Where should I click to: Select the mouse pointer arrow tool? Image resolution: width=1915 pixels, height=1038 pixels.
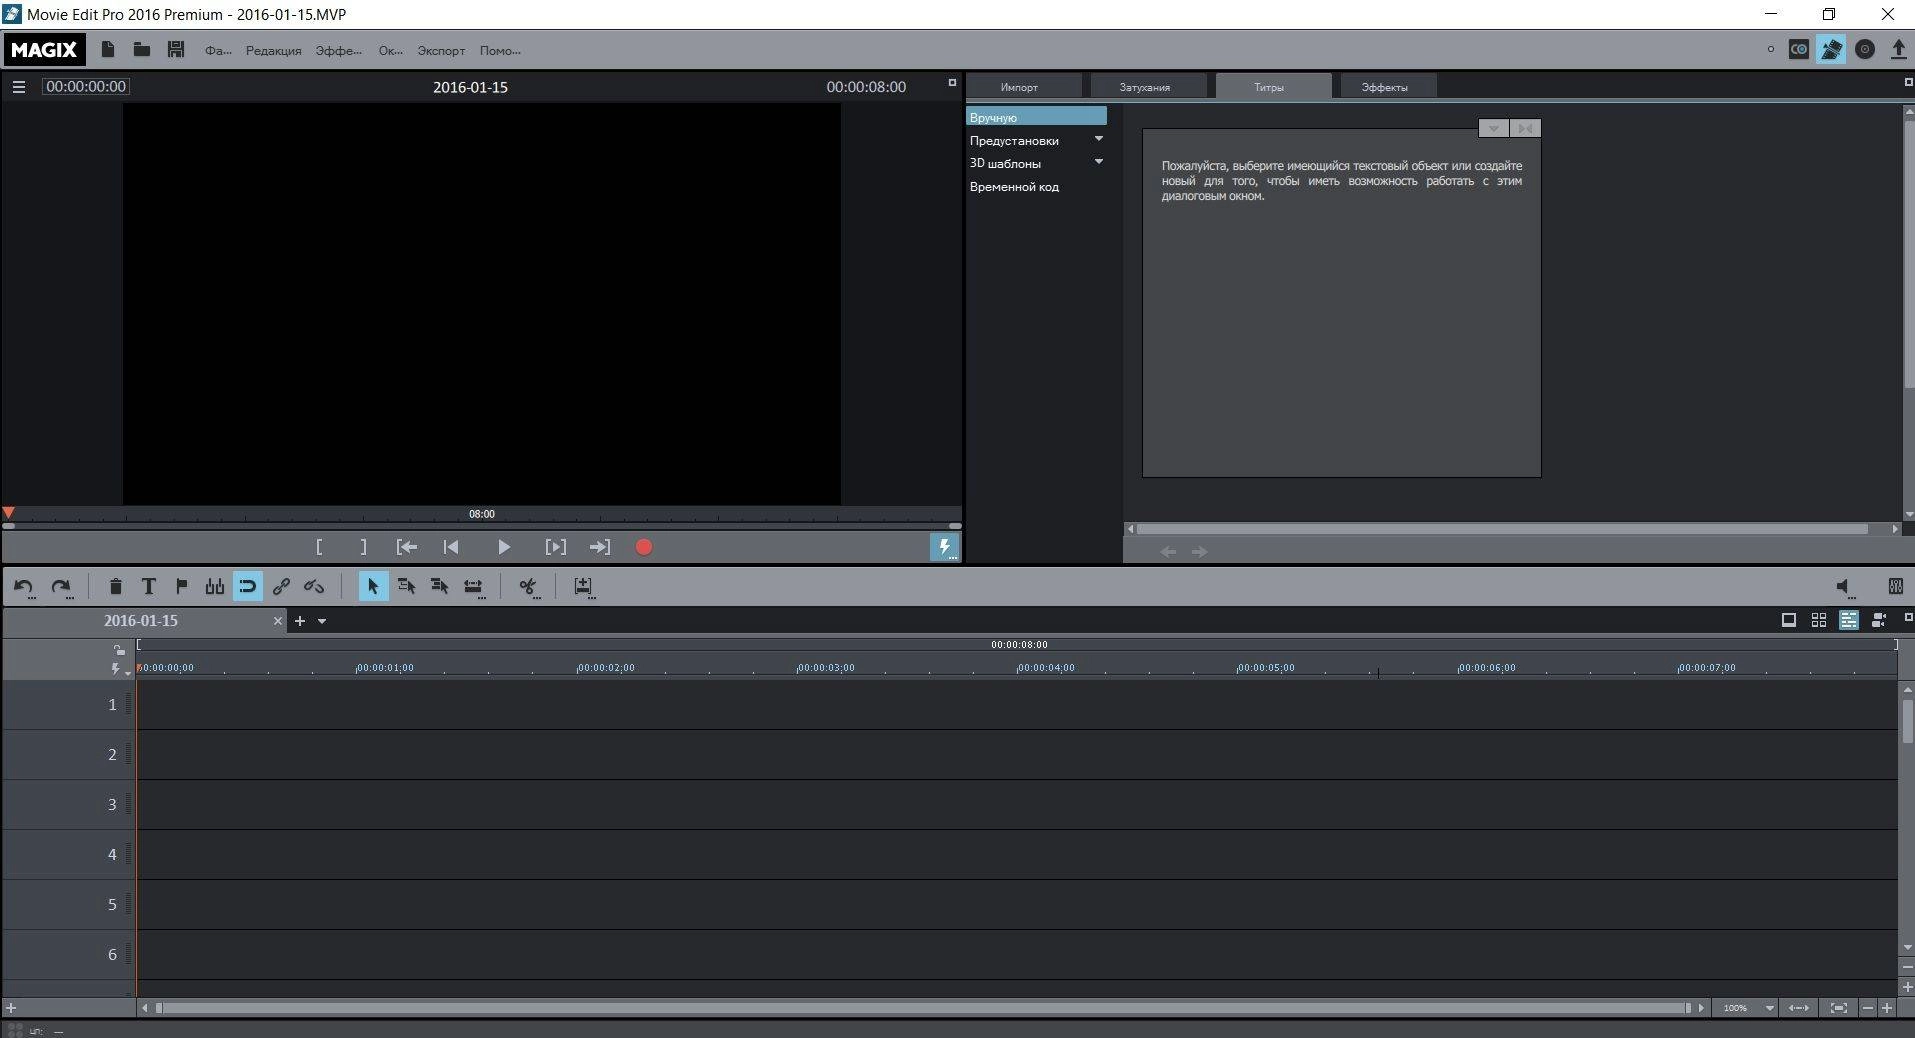click(372, 587)
